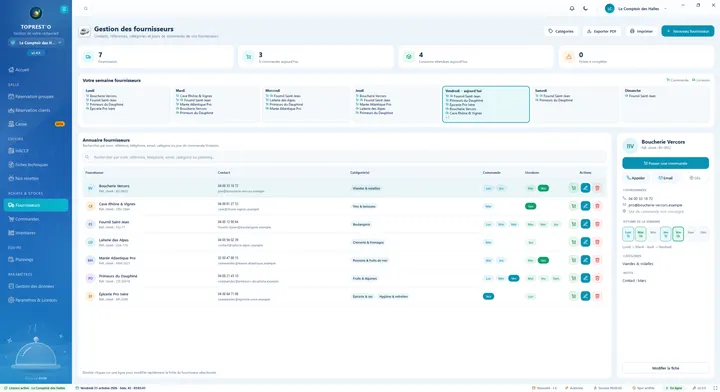Click the cart icon on the Marée Atlantique Pro row
The width and height of the screenshot is (720, 392).
click(574, 260)
